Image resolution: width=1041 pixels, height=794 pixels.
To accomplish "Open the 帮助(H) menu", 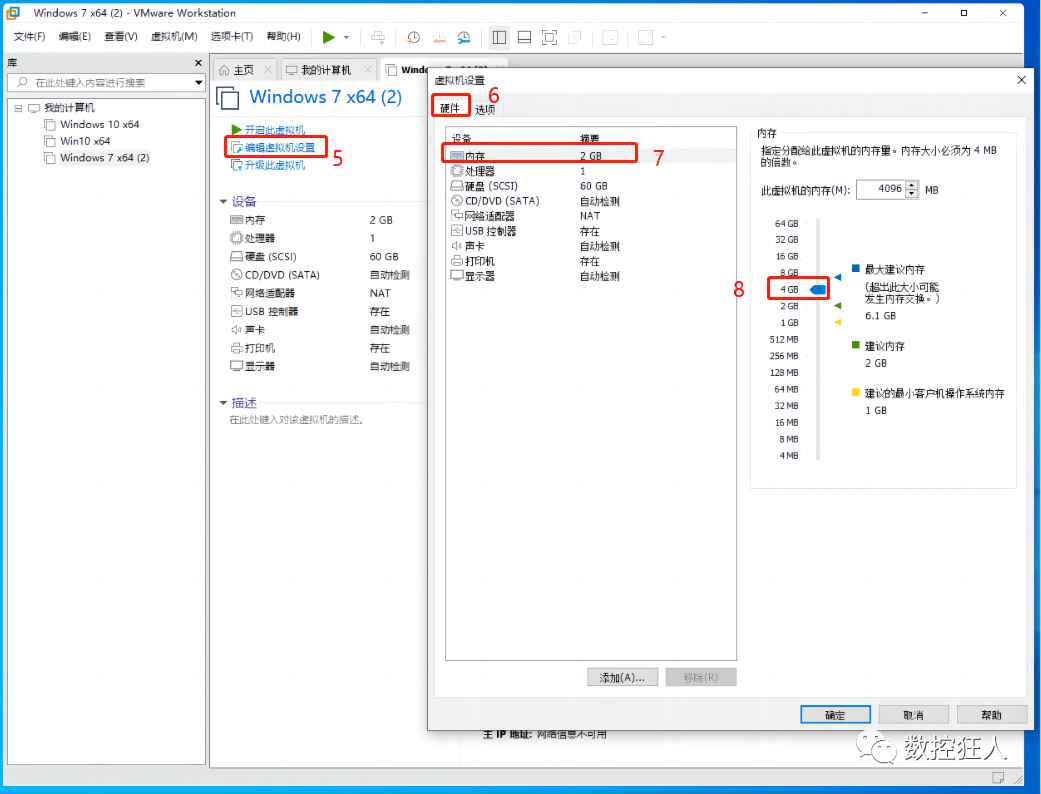I will pyautogui.click(x=283, y=37).
